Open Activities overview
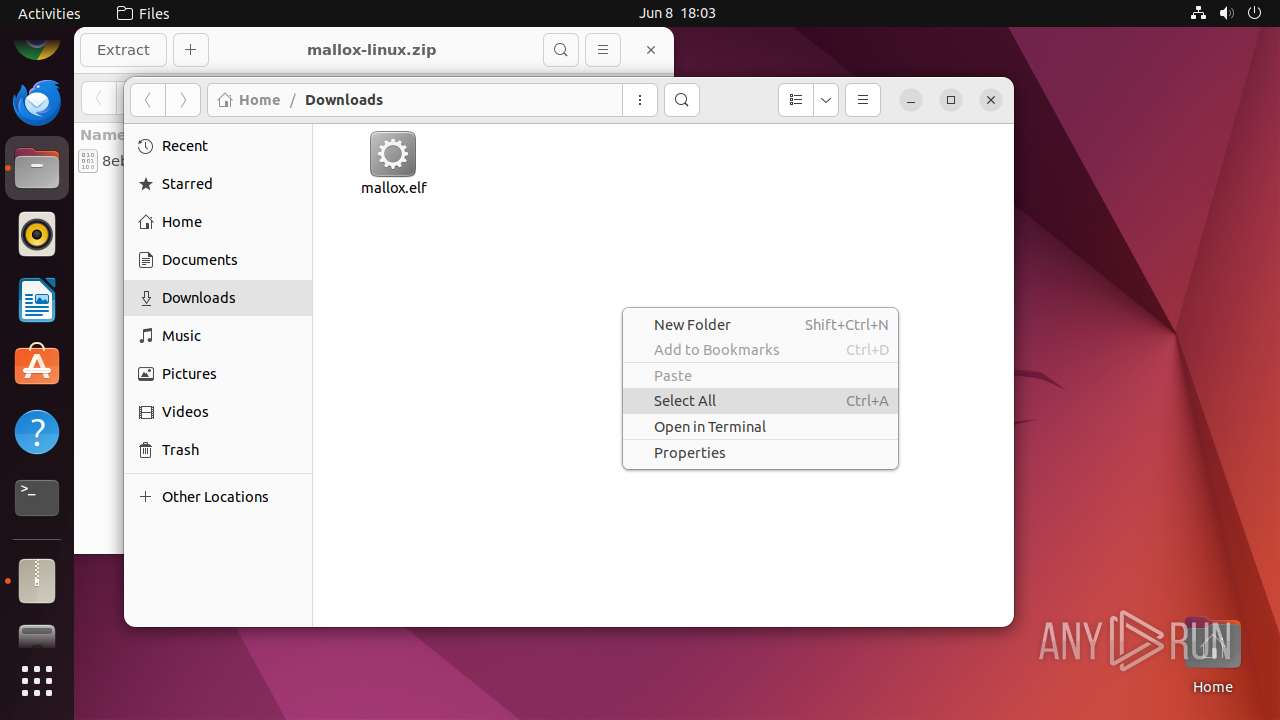Image resolution: width=1280 pixels, height=720 pixels. (x=49, y=13)
